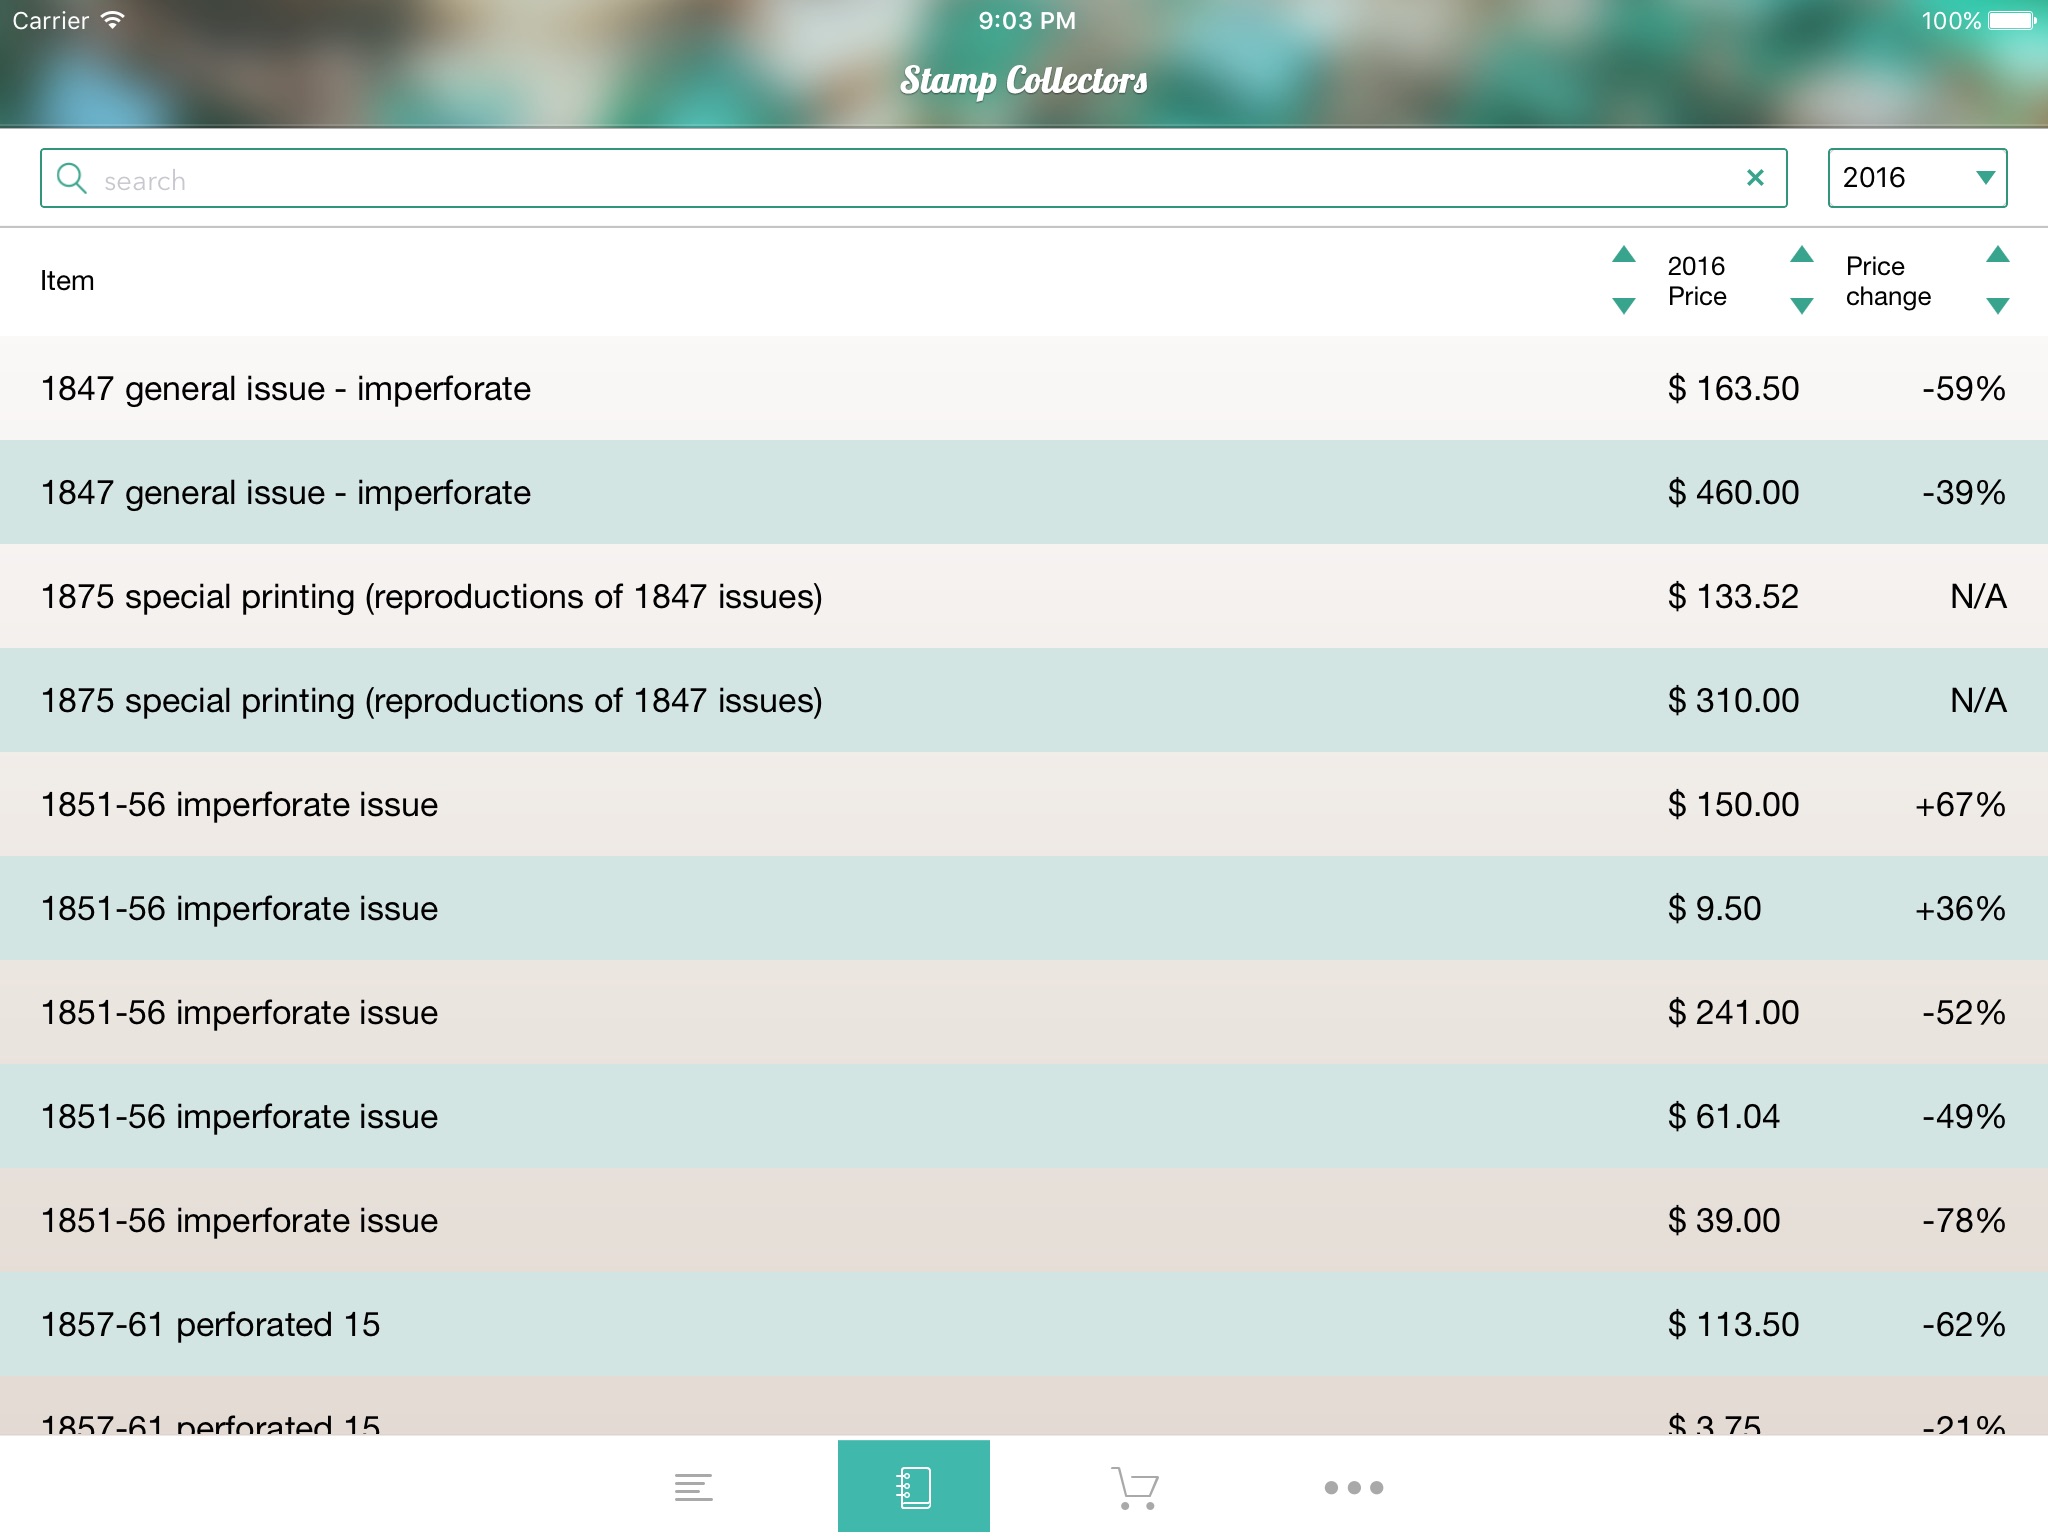Sort Item column ascending with up arrow
This screenshot has width=2048, height=1536.
1624,255
